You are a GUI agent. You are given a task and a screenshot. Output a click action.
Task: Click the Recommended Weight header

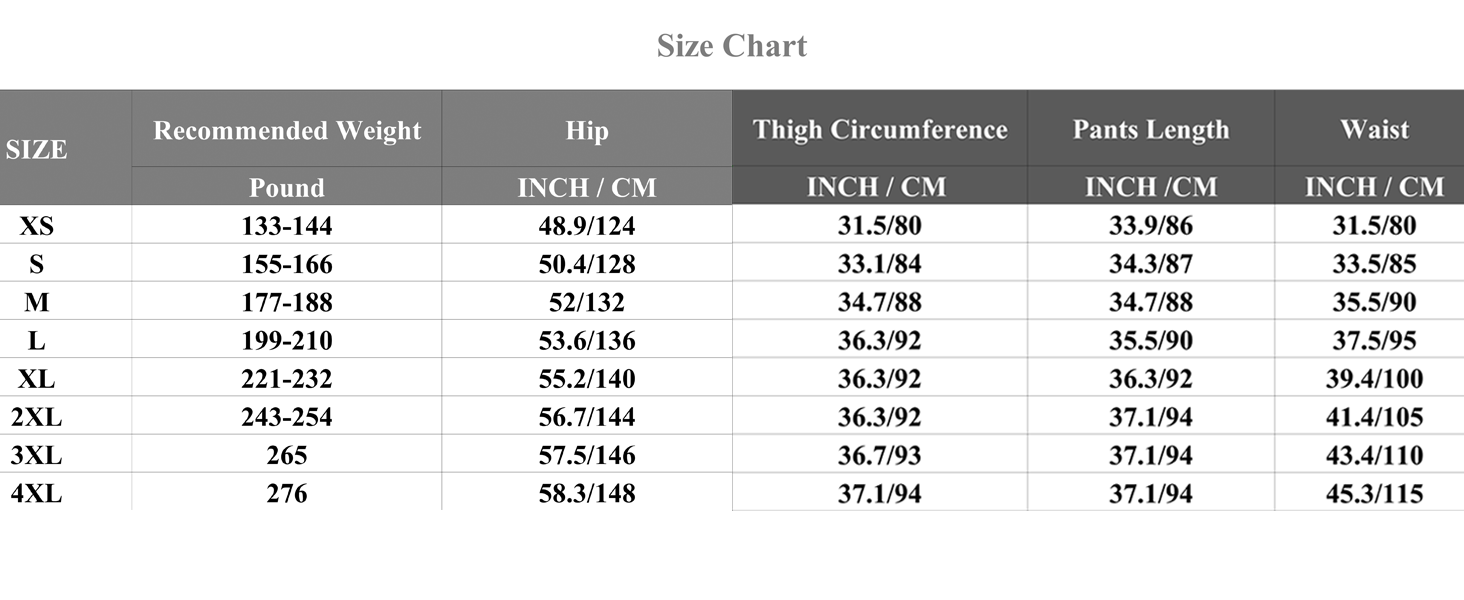coord(287,131)
